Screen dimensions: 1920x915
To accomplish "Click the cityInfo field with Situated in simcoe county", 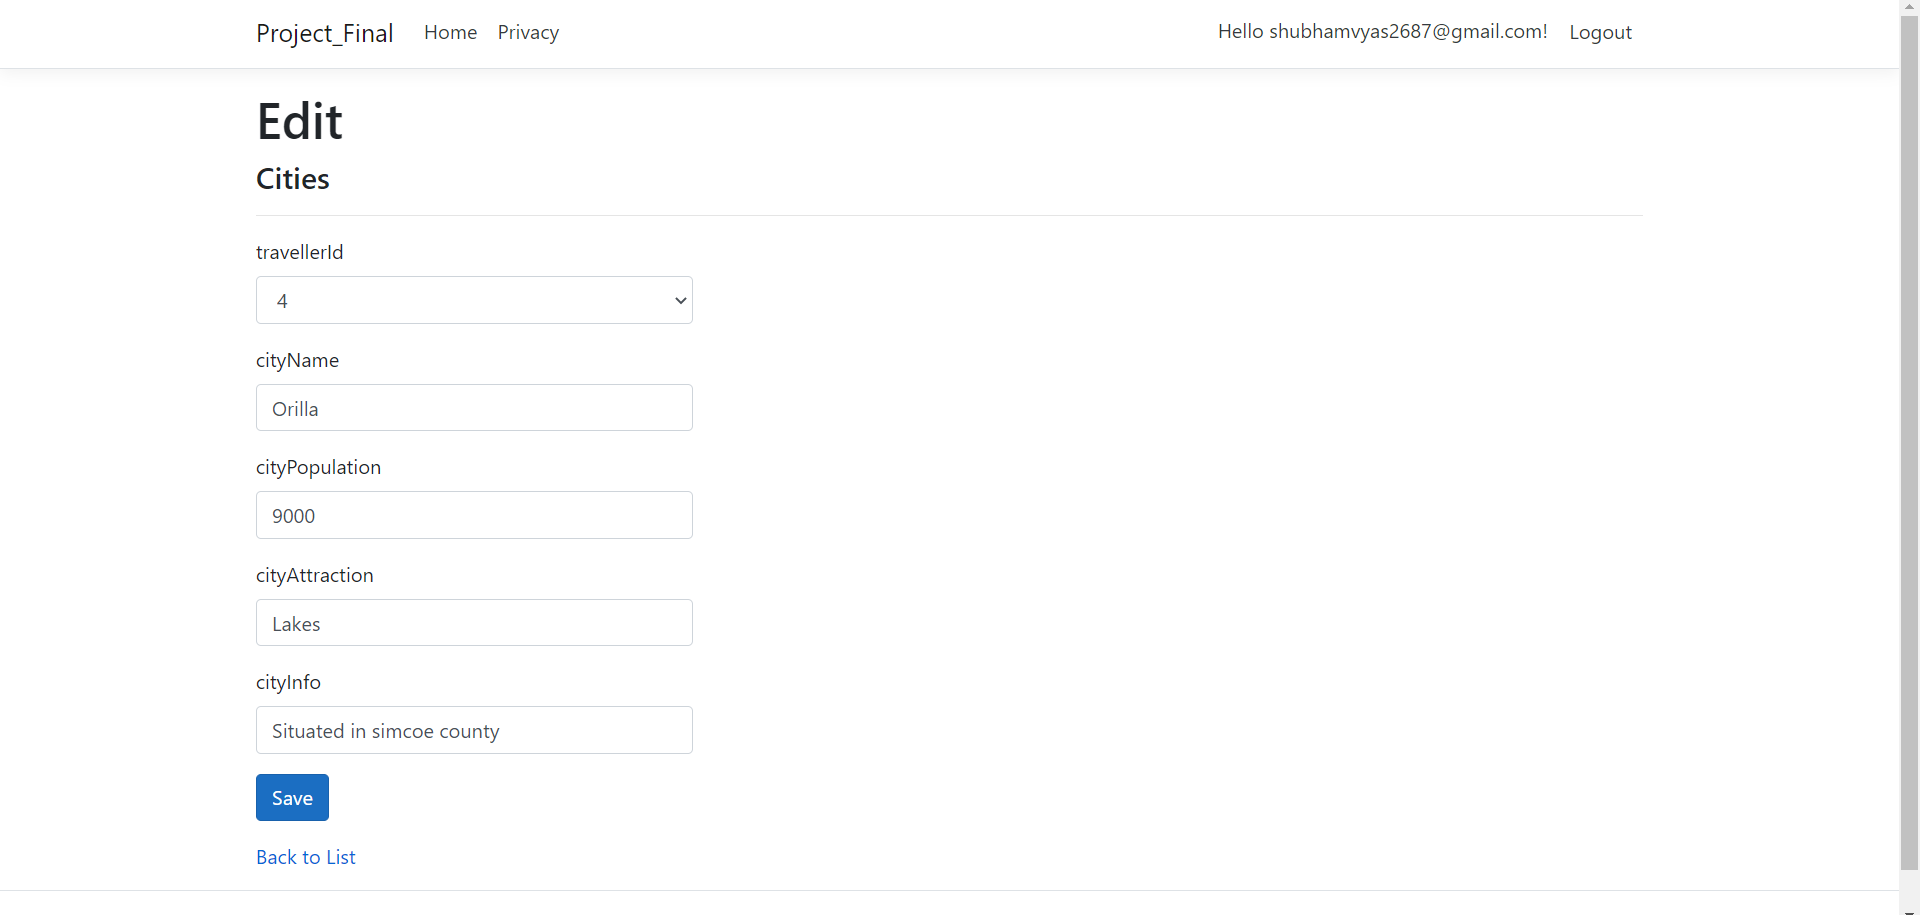I will [474, 730].
